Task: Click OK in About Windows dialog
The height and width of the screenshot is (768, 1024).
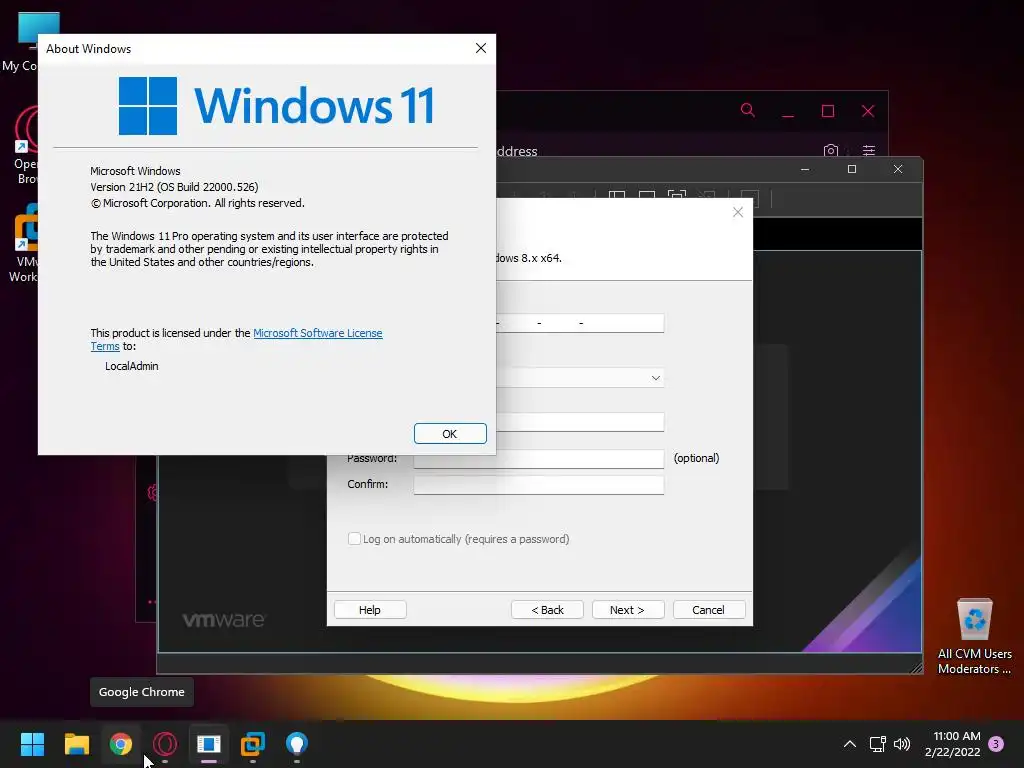Action: coord(450,434)
